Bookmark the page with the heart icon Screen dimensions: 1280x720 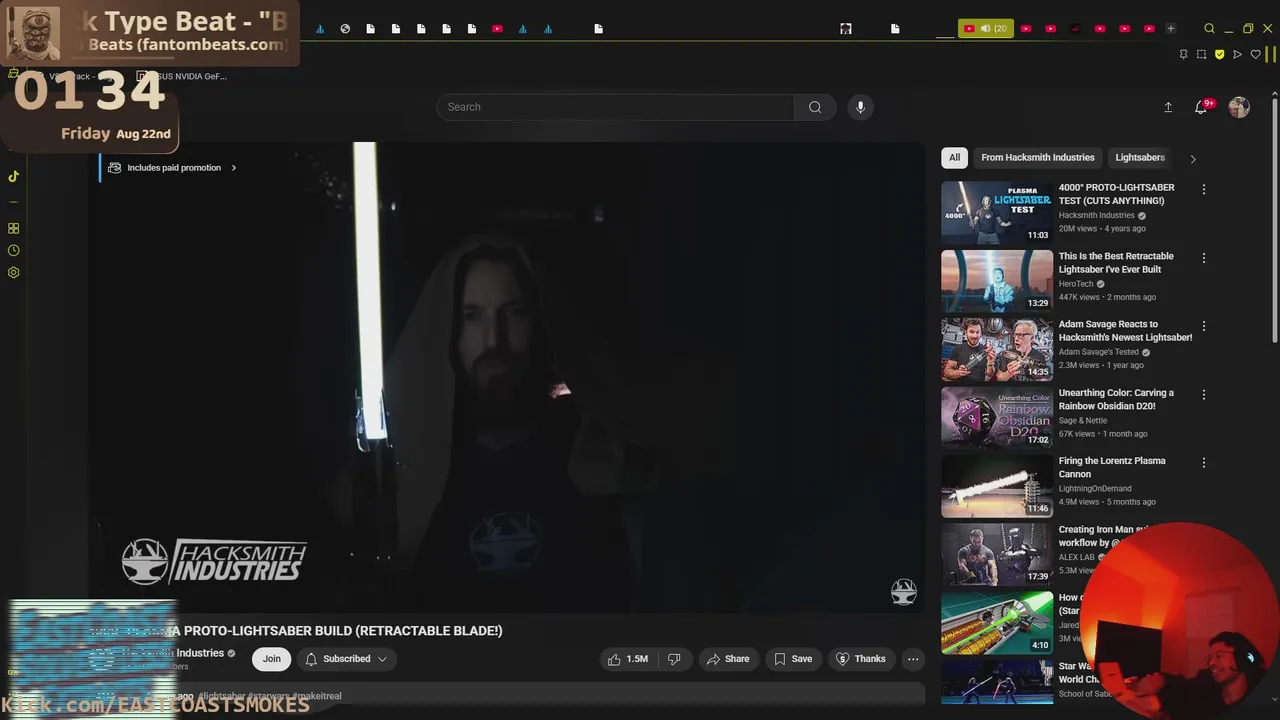(1255, 54)
